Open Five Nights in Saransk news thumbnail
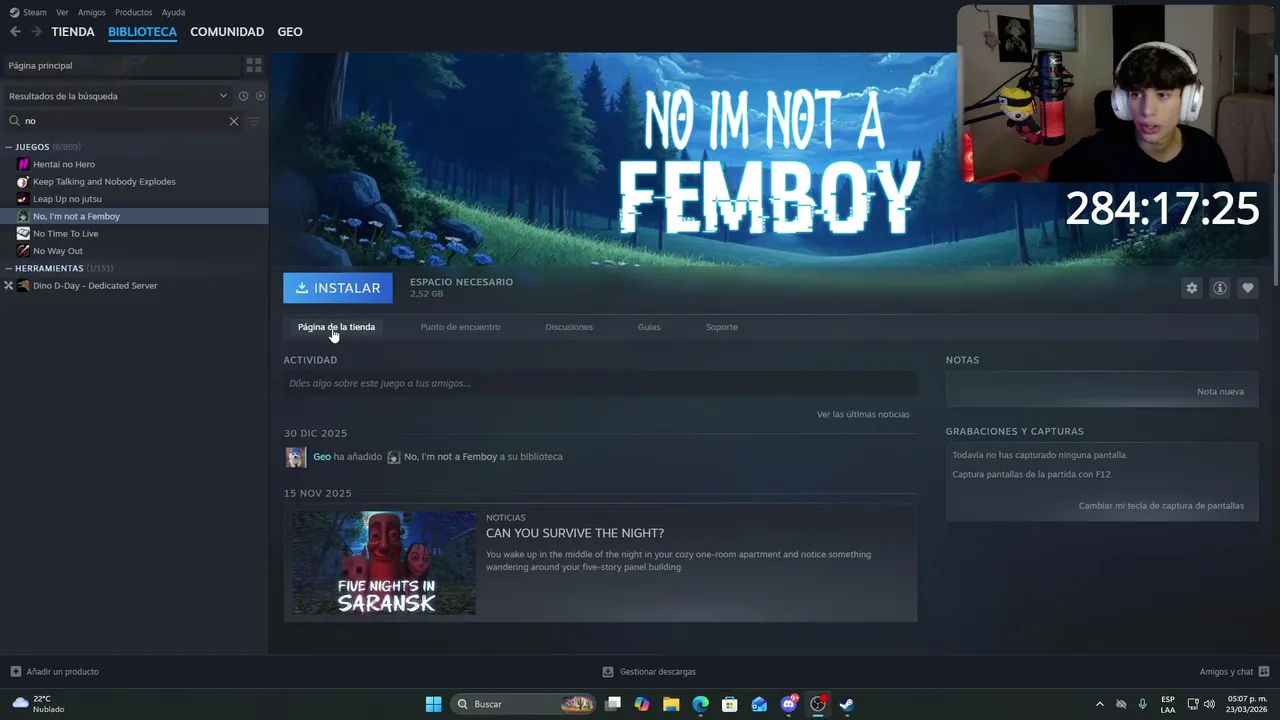This screenshot has width=1280, height=720. (384, 563)
